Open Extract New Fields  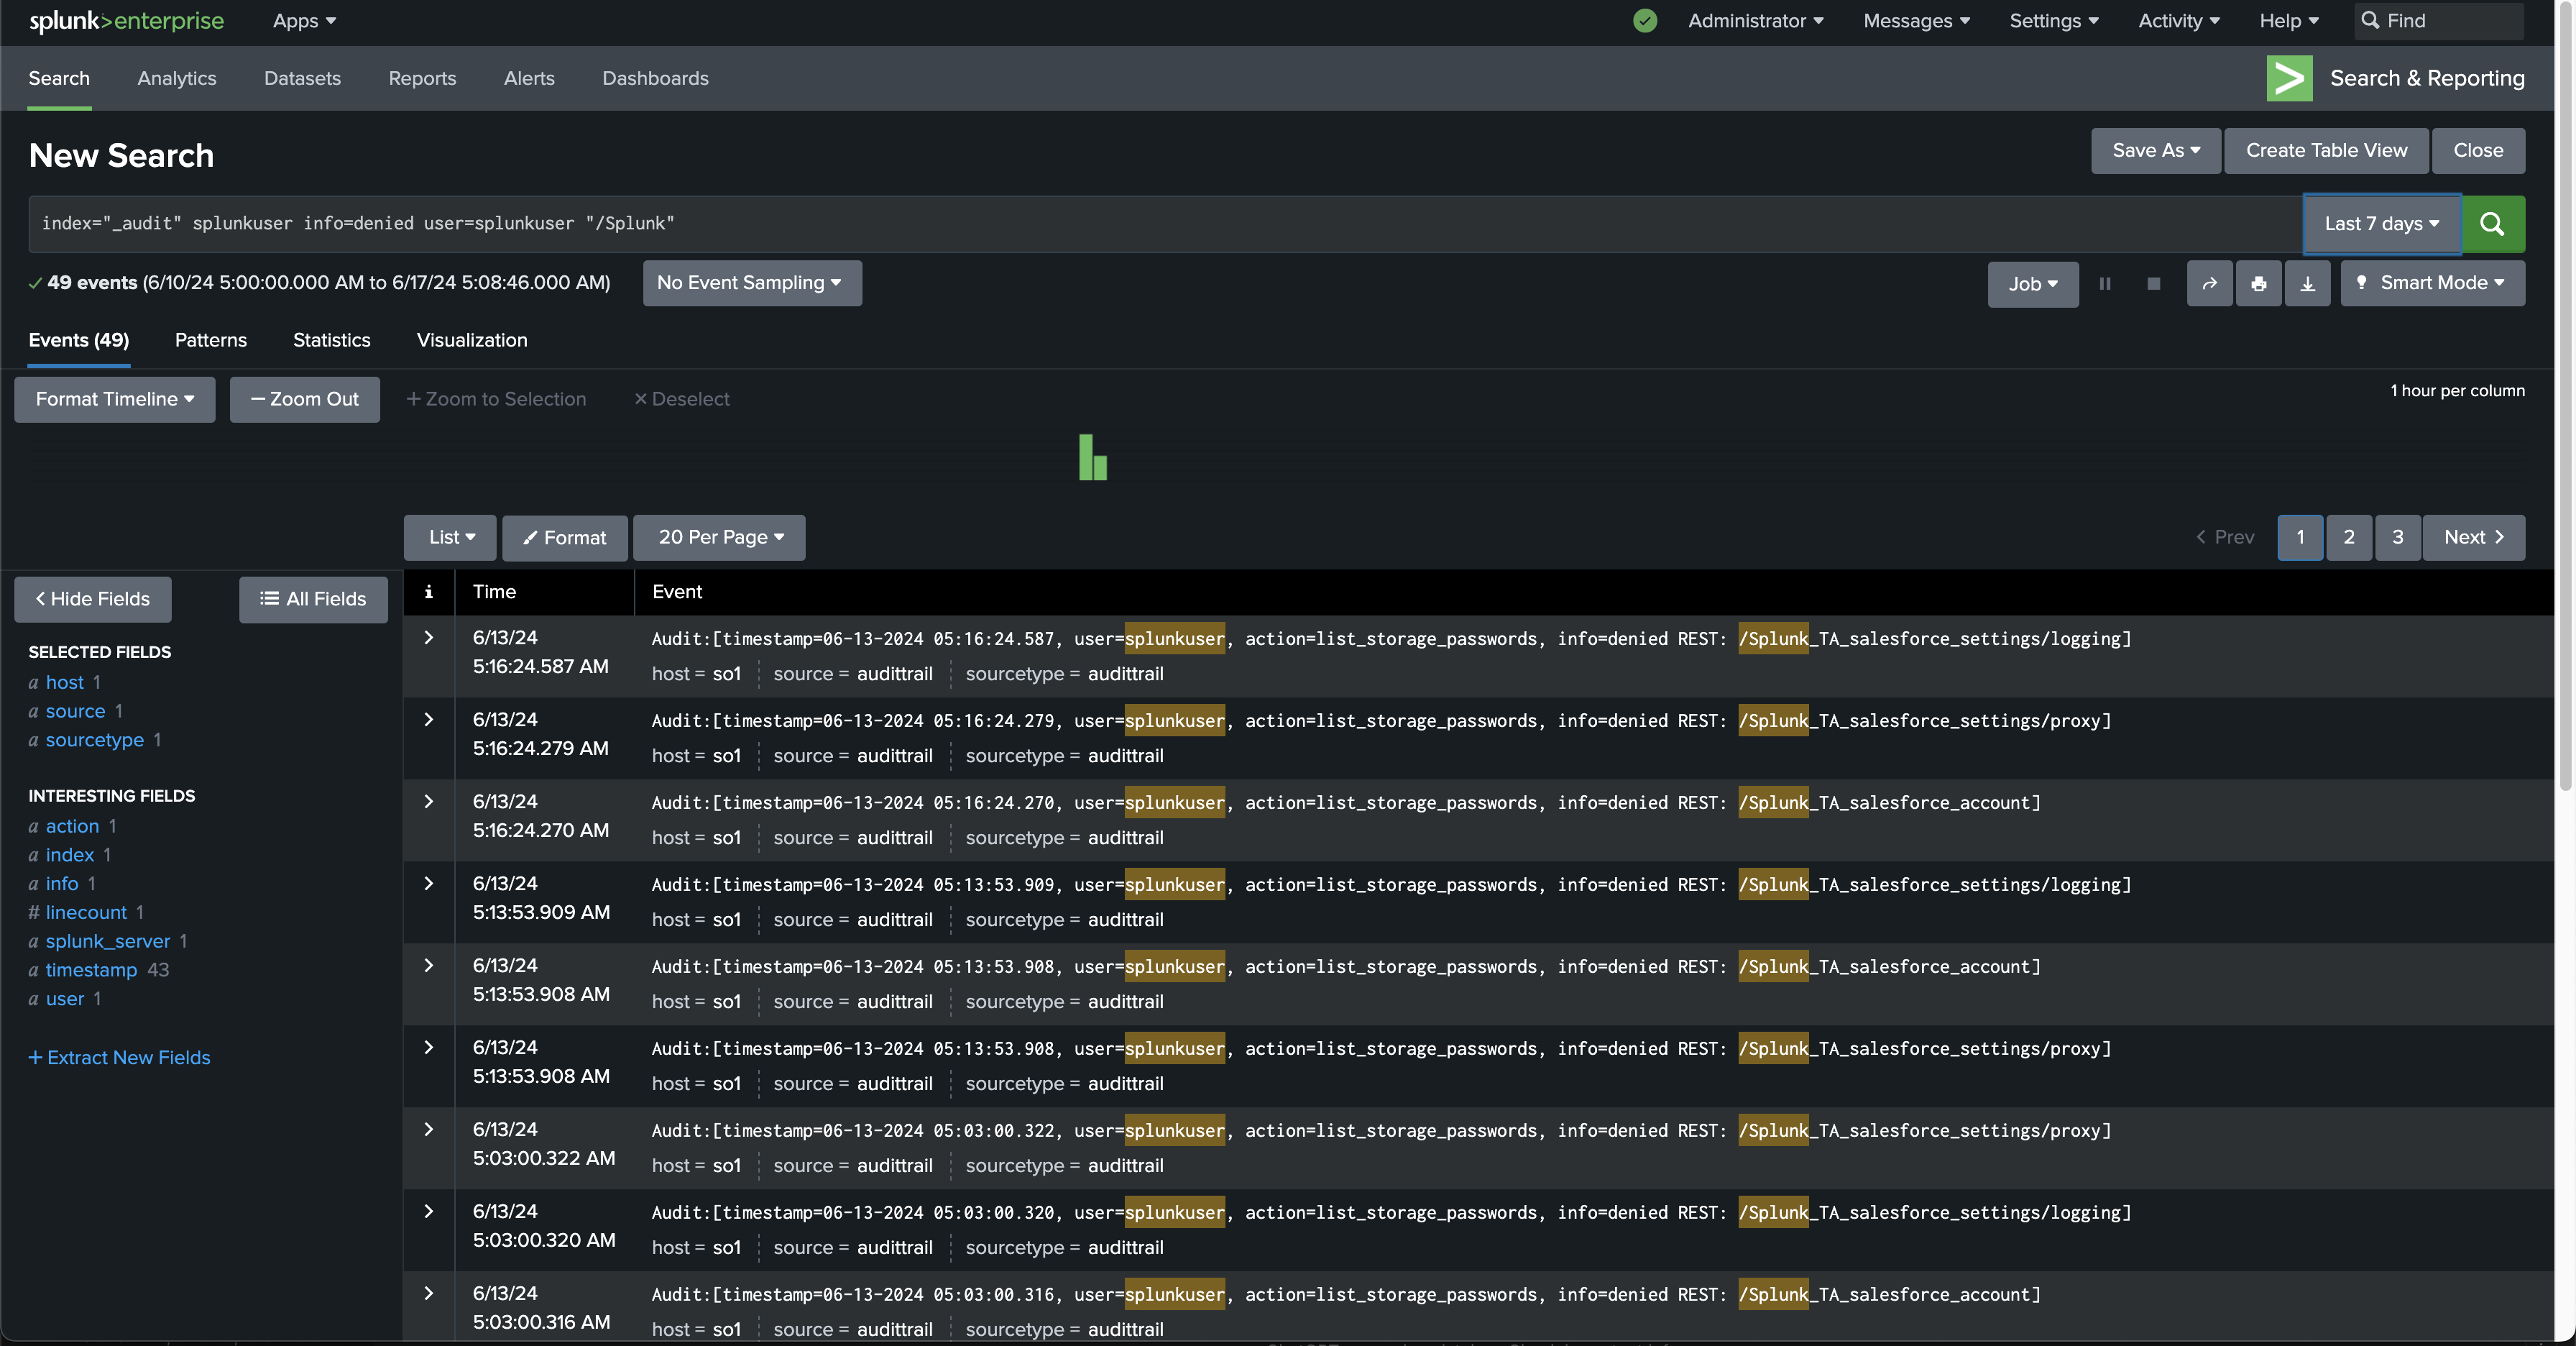tap(119, 1057)
